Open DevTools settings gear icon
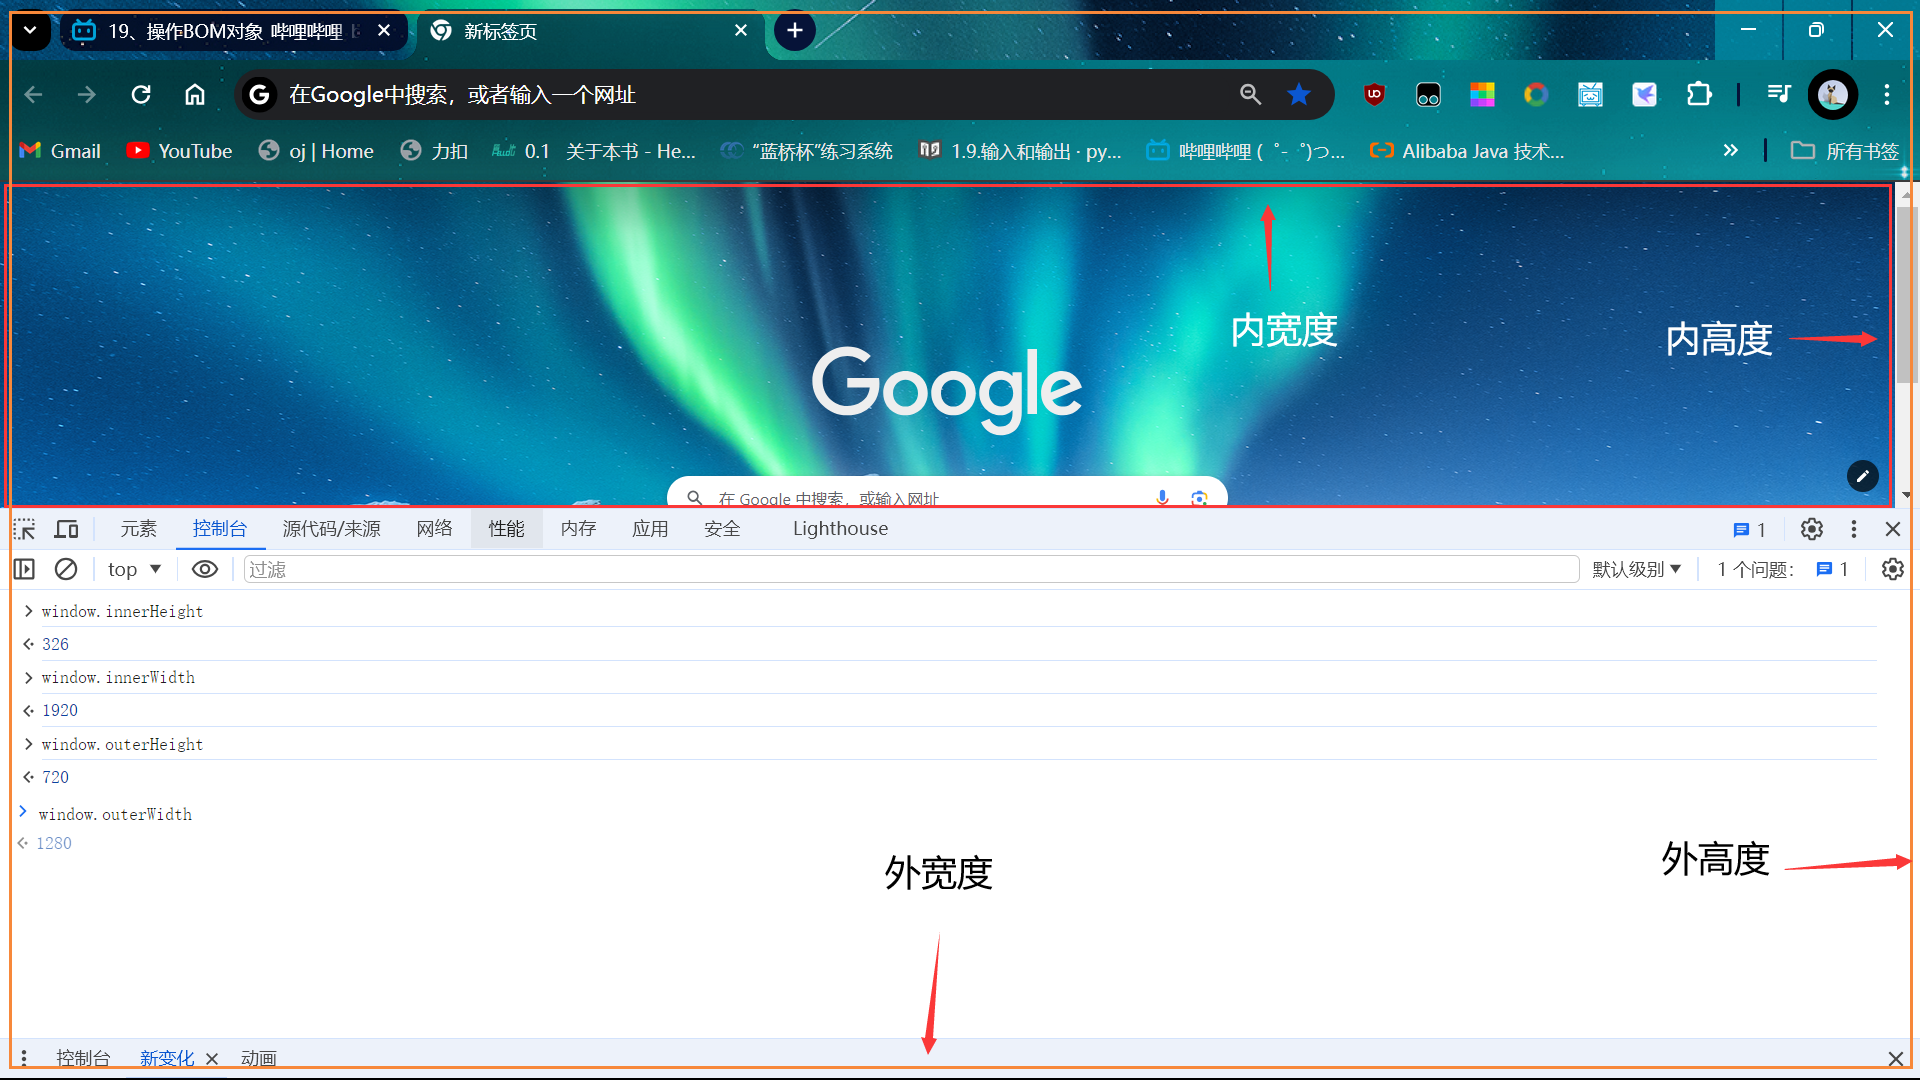 click(1811, 529)
